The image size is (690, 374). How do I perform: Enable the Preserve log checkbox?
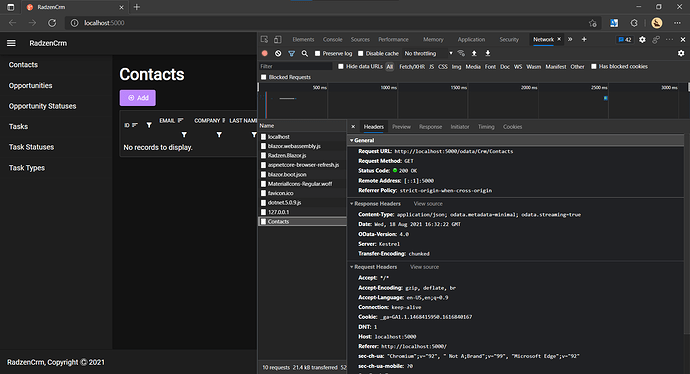coord(317,54)
